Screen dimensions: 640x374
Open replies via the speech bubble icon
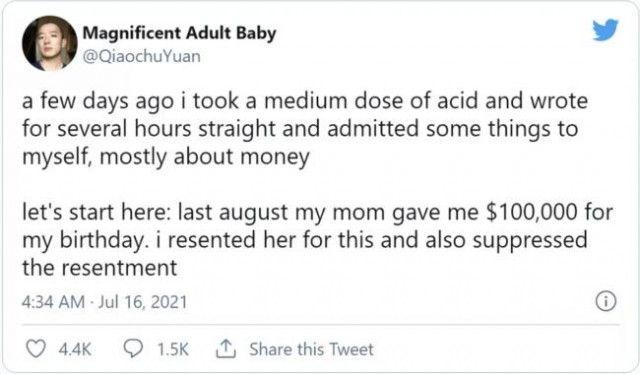(x=133, y=349)
